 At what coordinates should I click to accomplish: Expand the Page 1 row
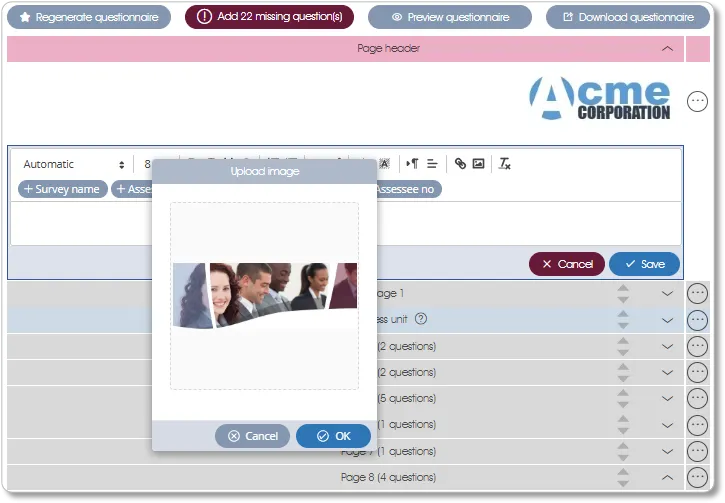pyautogui.click(x=667, y=294)
